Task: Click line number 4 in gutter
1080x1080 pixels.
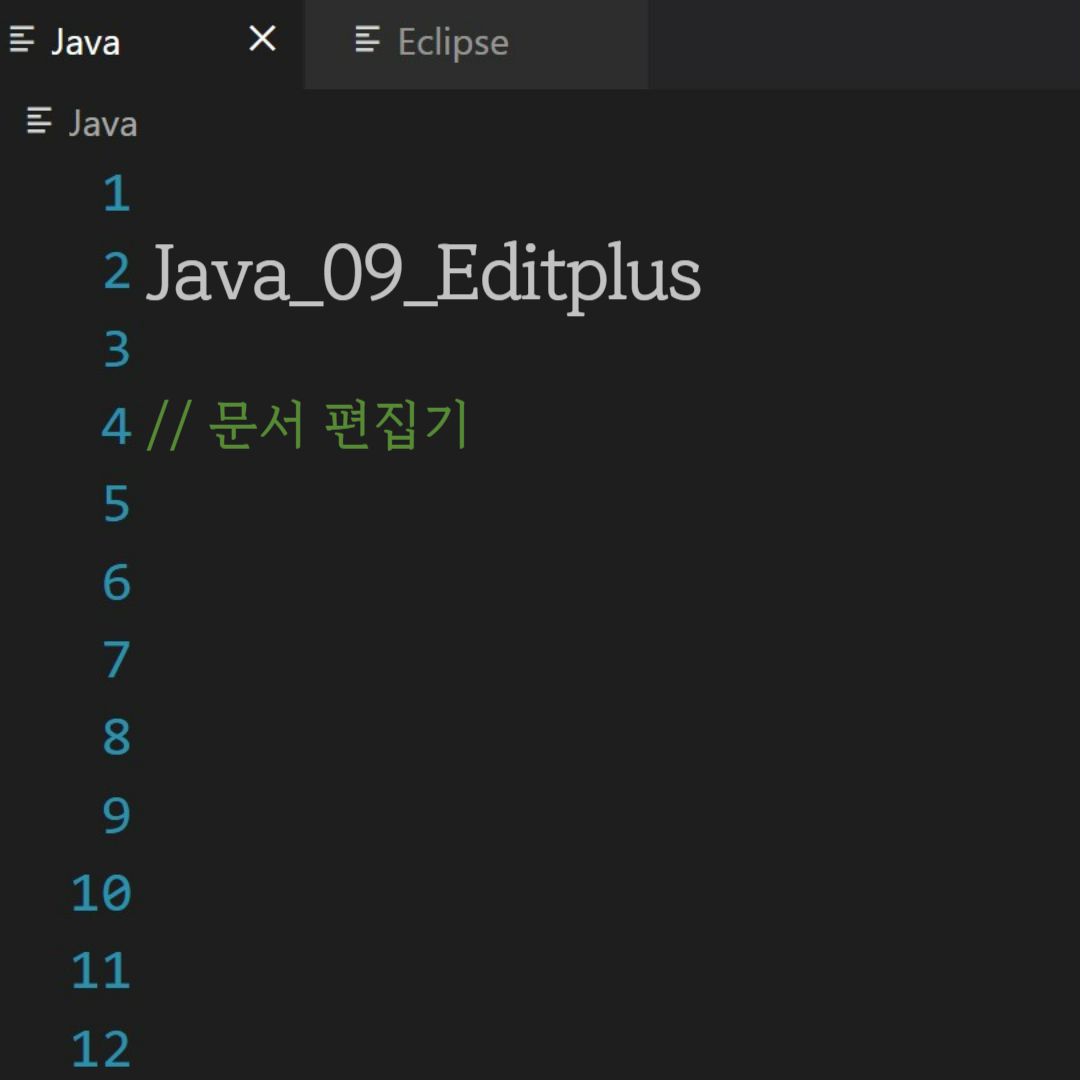Action: click(x=116, y=427)
